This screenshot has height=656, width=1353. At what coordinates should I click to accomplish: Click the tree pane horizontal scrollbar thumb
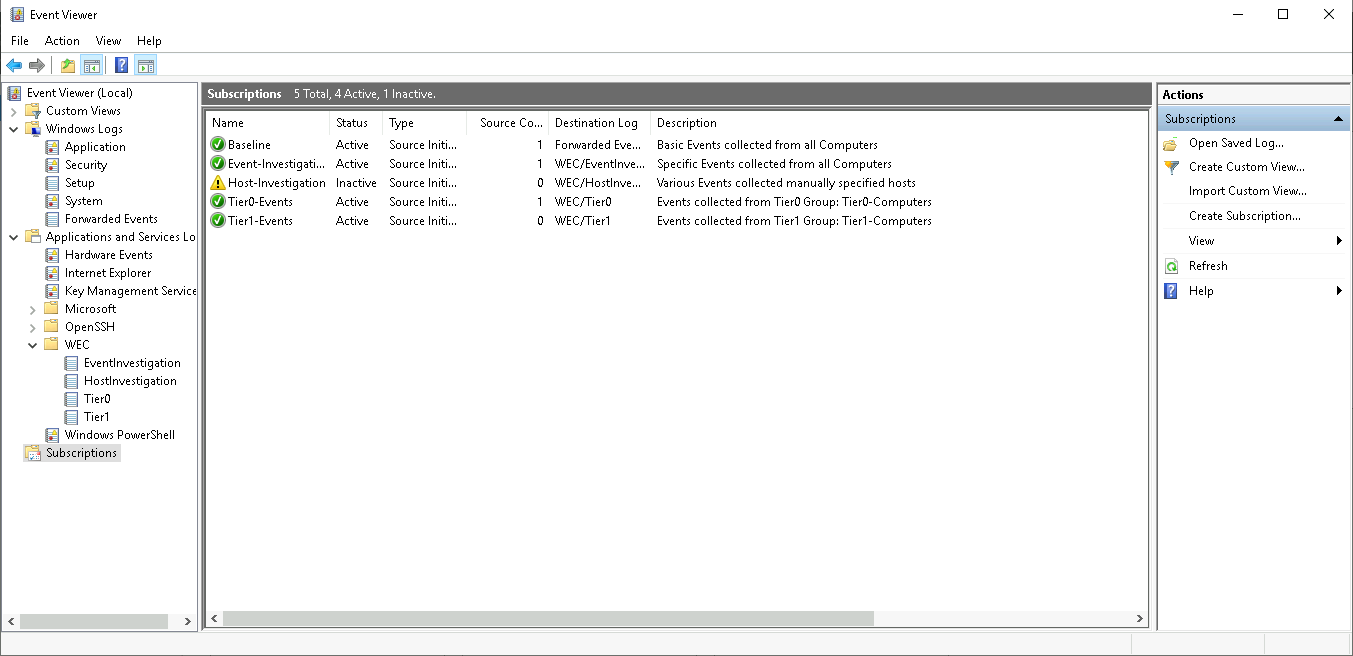[93, 621]
